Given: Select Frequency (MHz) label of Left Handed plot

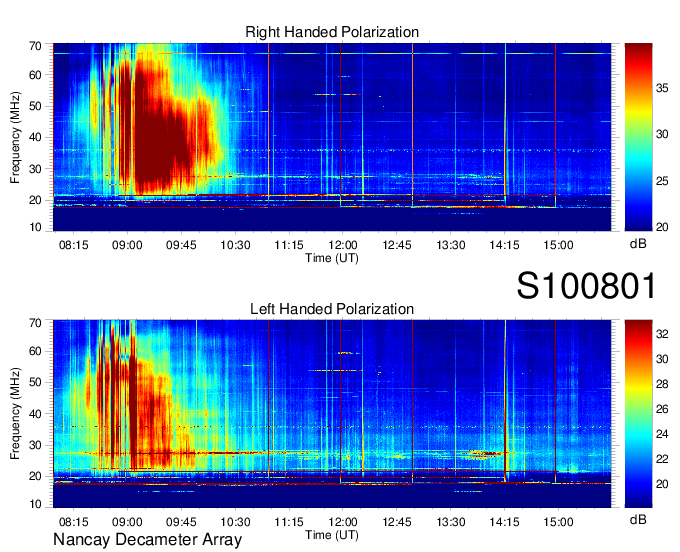Looking at the screenshot, I should (x=15, y=414).
